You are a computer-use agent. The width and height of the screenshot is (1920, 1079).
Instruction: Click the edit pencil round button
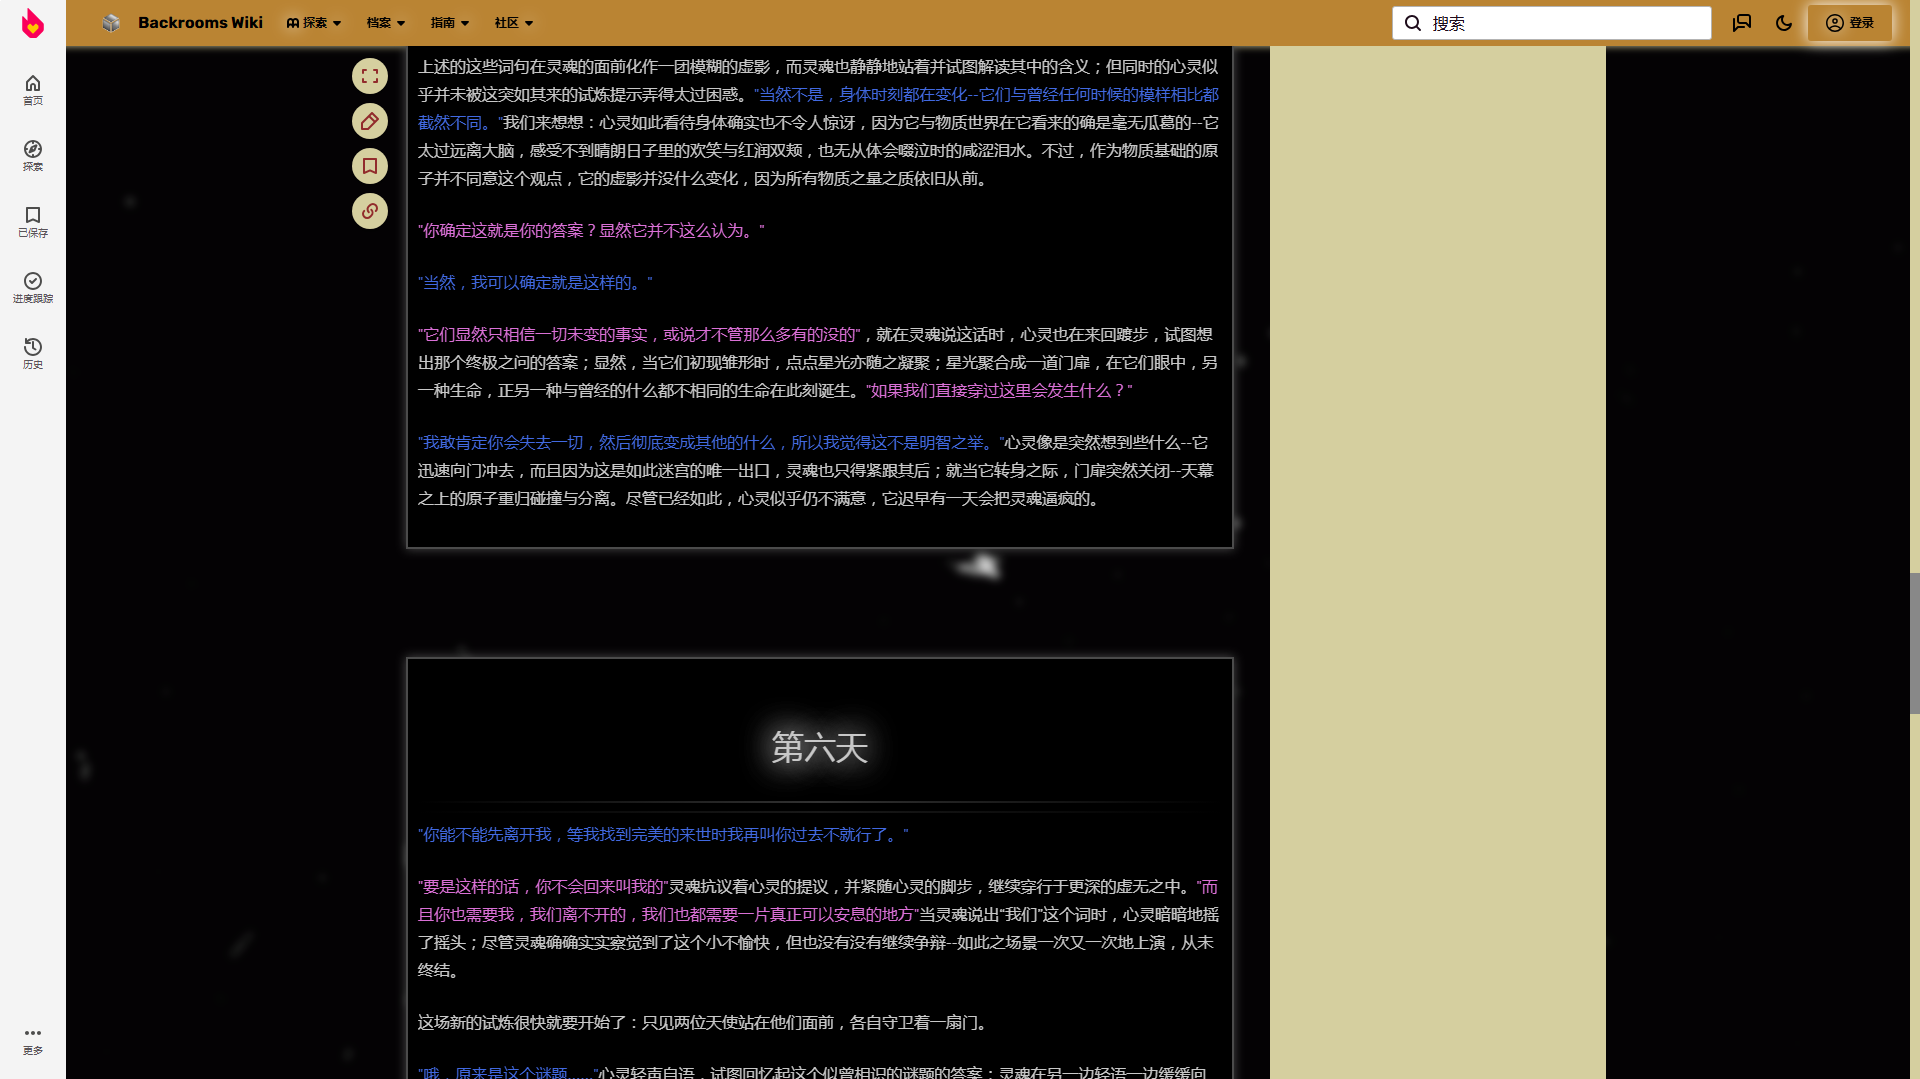[370, 121]
